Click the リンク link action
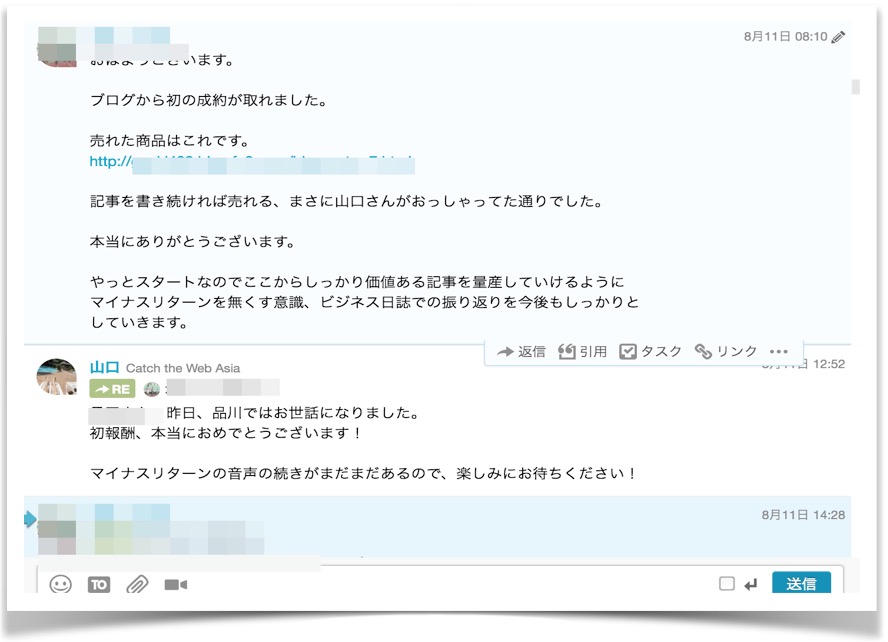The image size is (888, 642). pos(726,352)
